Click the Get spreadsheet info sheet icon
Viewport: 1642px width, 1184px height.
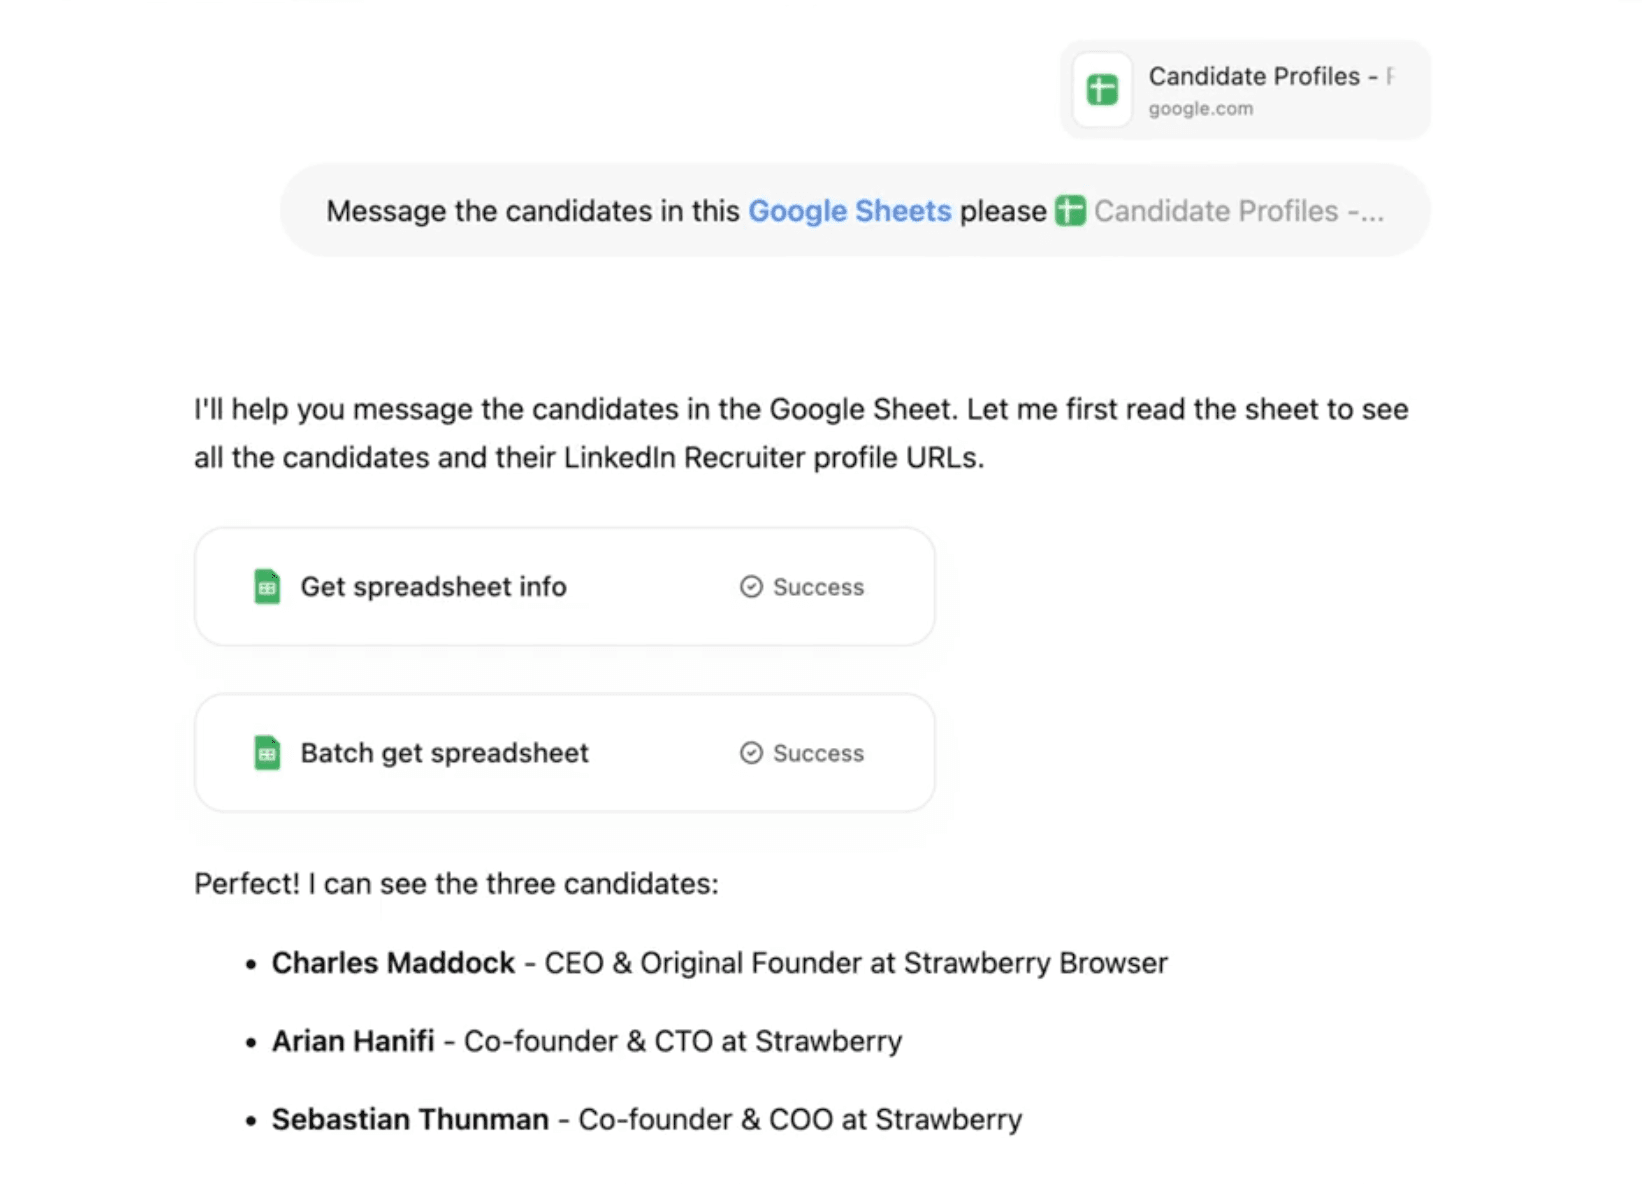pyautogui.click(x=267, y=587)
